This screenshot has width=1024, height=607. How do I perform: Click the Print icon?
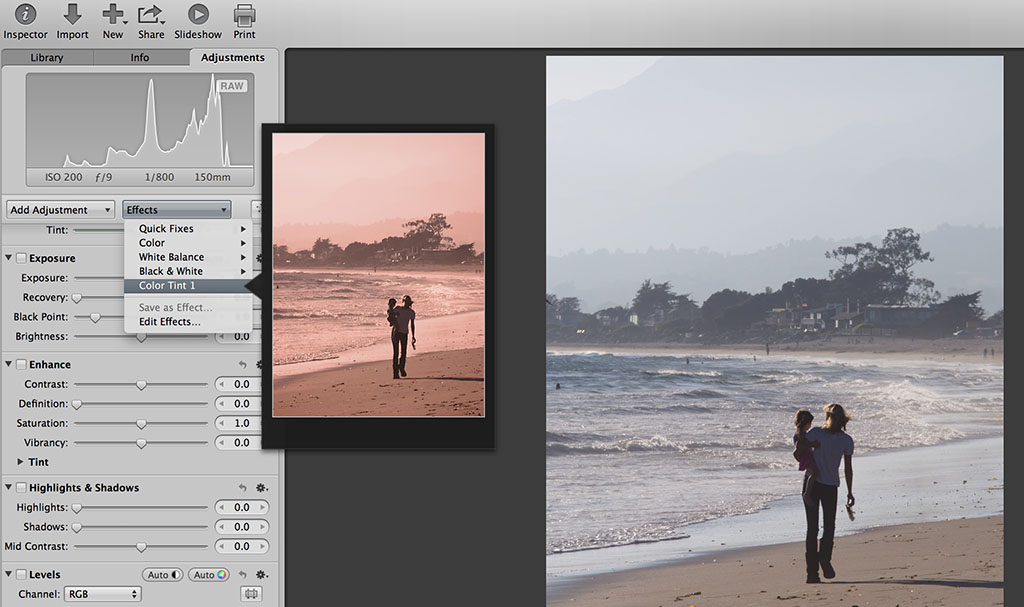pos(244,15)
